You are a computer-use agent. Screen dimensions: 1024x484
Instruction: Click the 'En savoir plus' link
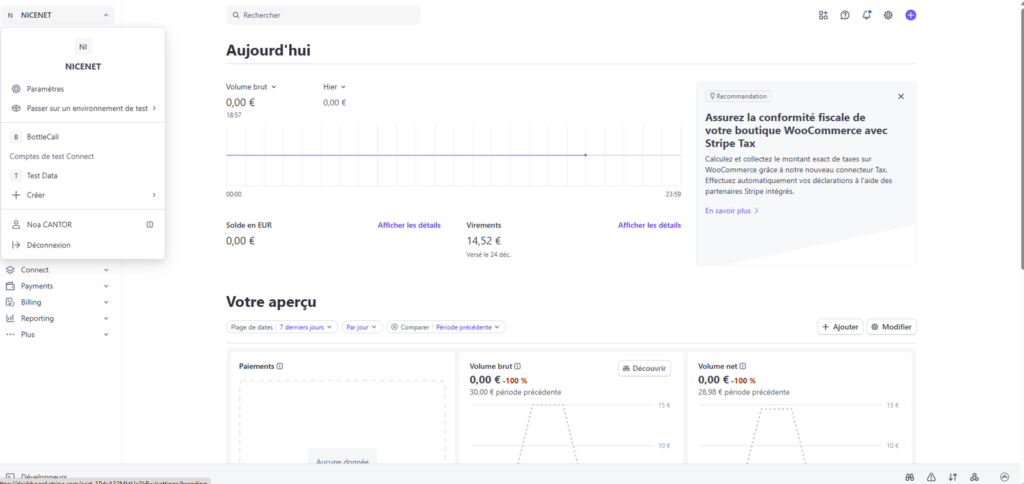[x=732, y=211]
